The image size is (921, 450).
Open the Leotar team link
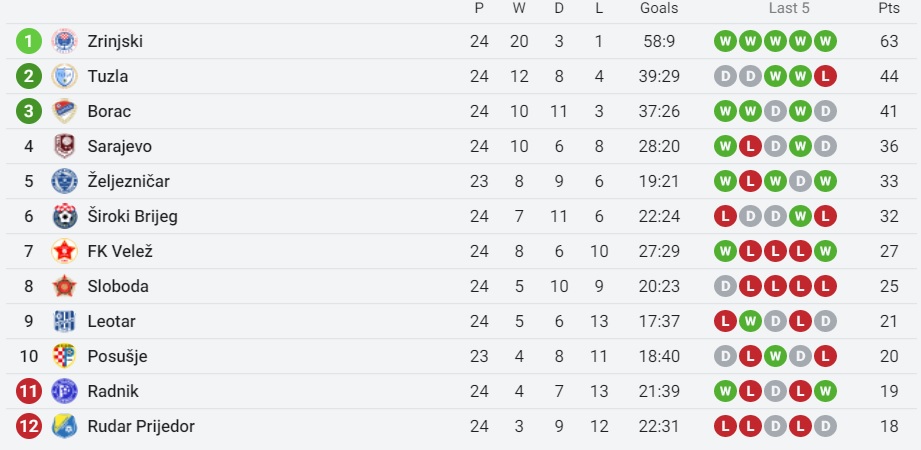click(112, 321)
